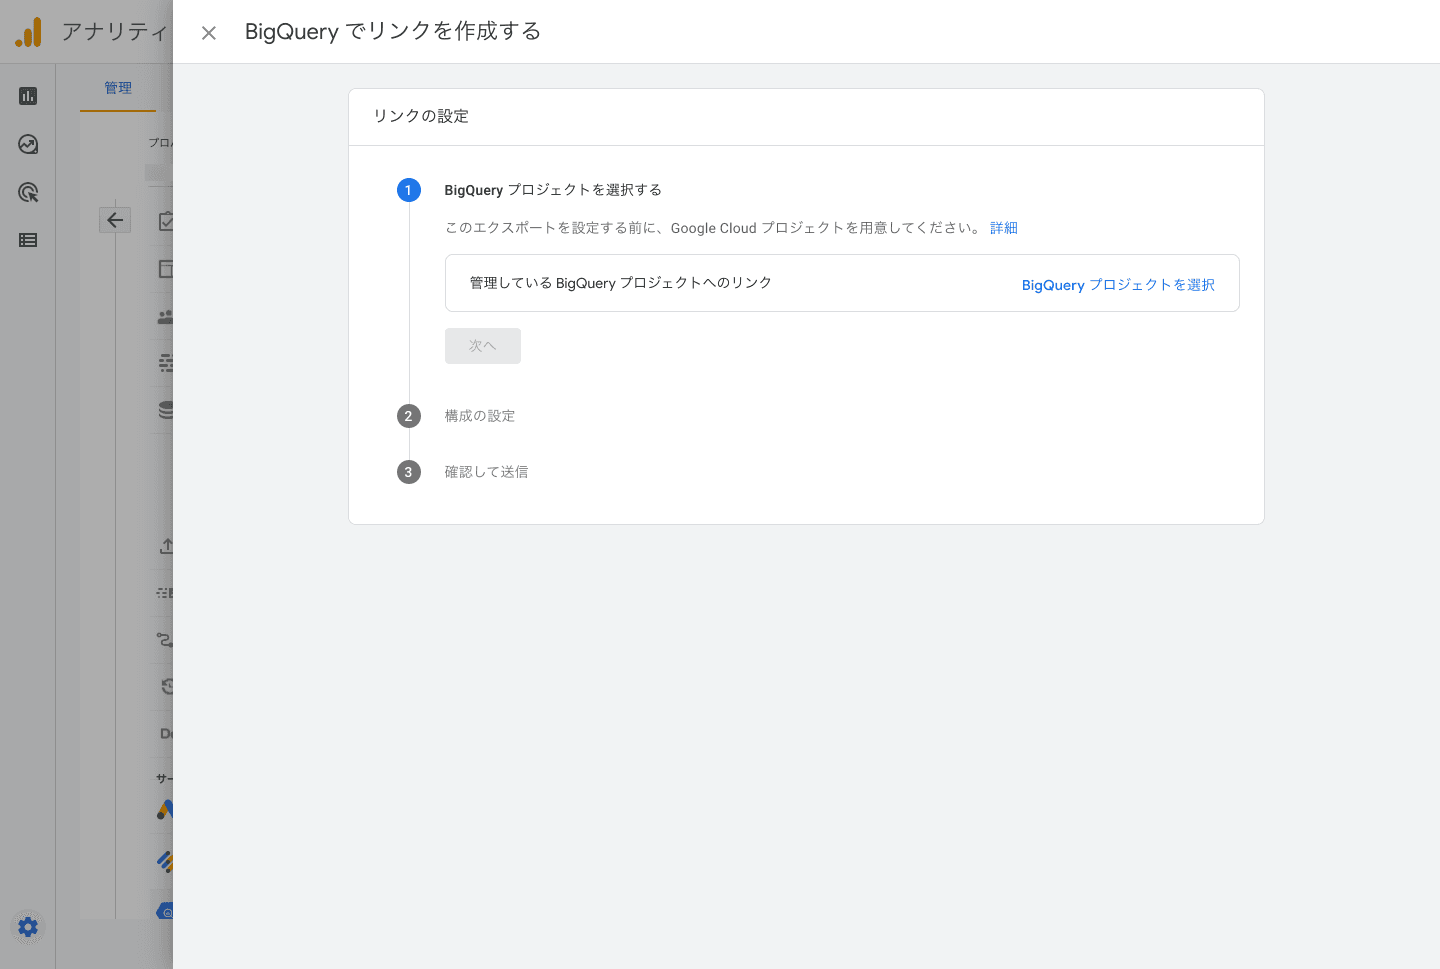Click the data import upload icon

[166, 546]
